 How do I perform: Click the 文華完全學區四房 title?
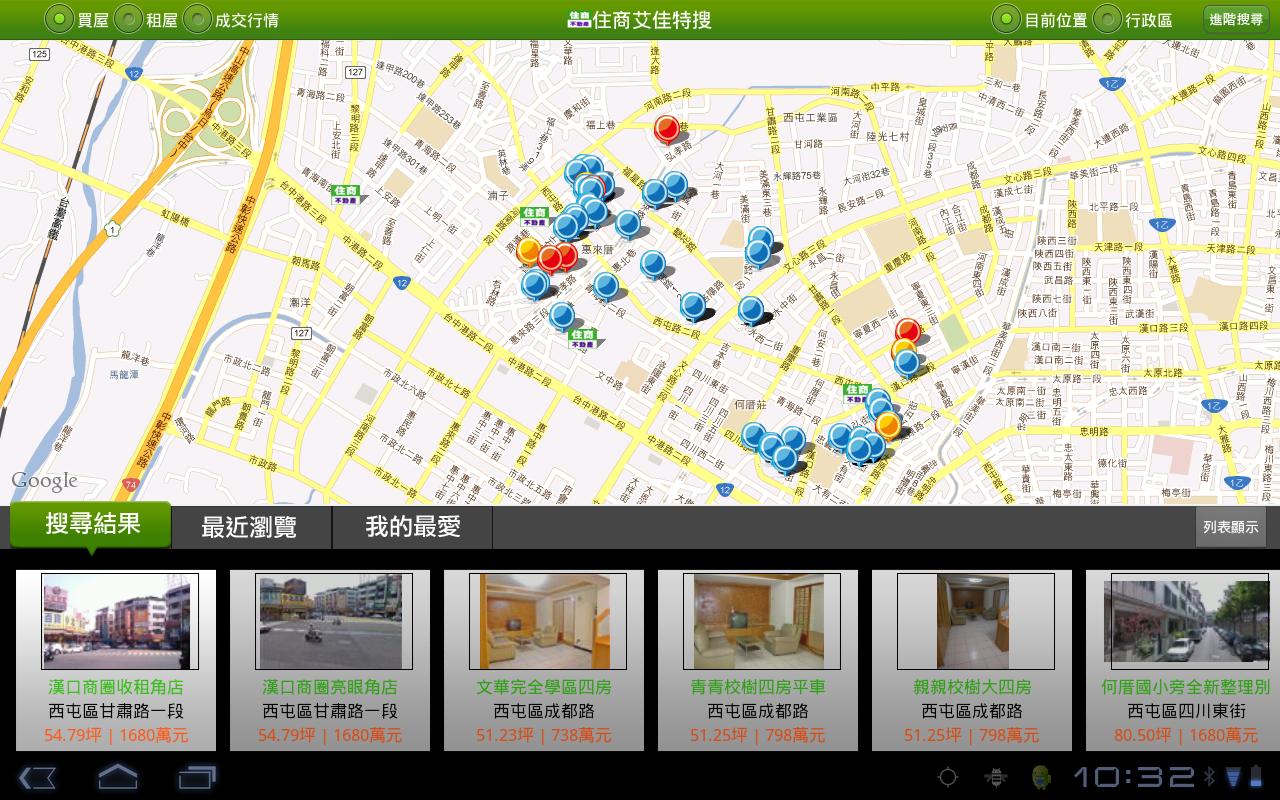[544, 687]
